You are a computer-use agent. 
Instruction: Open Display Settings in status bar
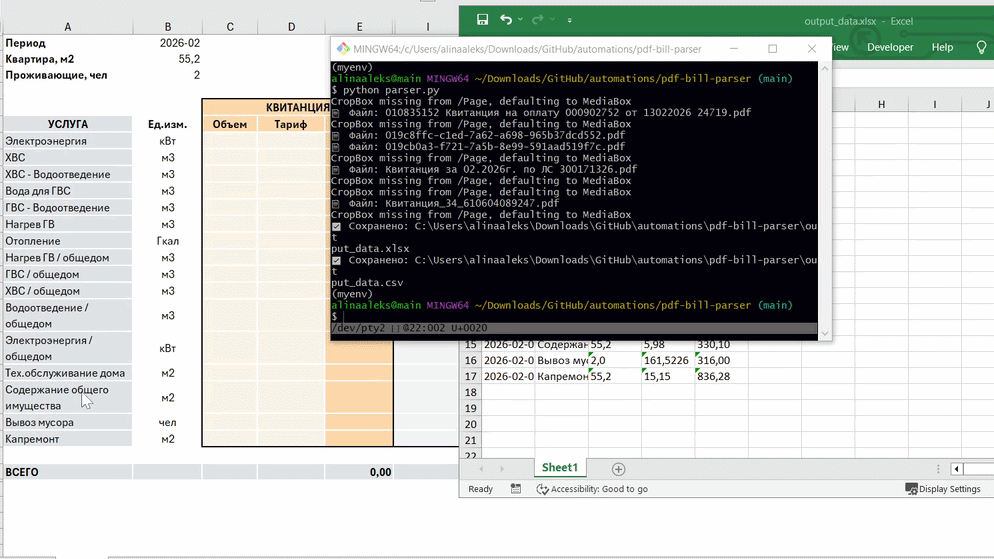pos(943,489)
